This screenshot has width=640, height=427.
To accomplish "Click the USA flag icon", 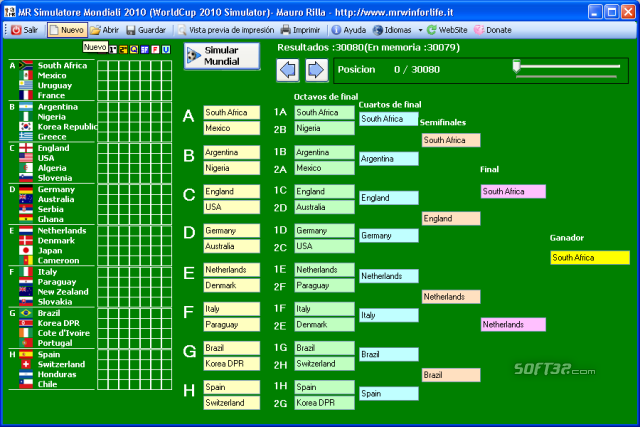I will coord(26,158).
